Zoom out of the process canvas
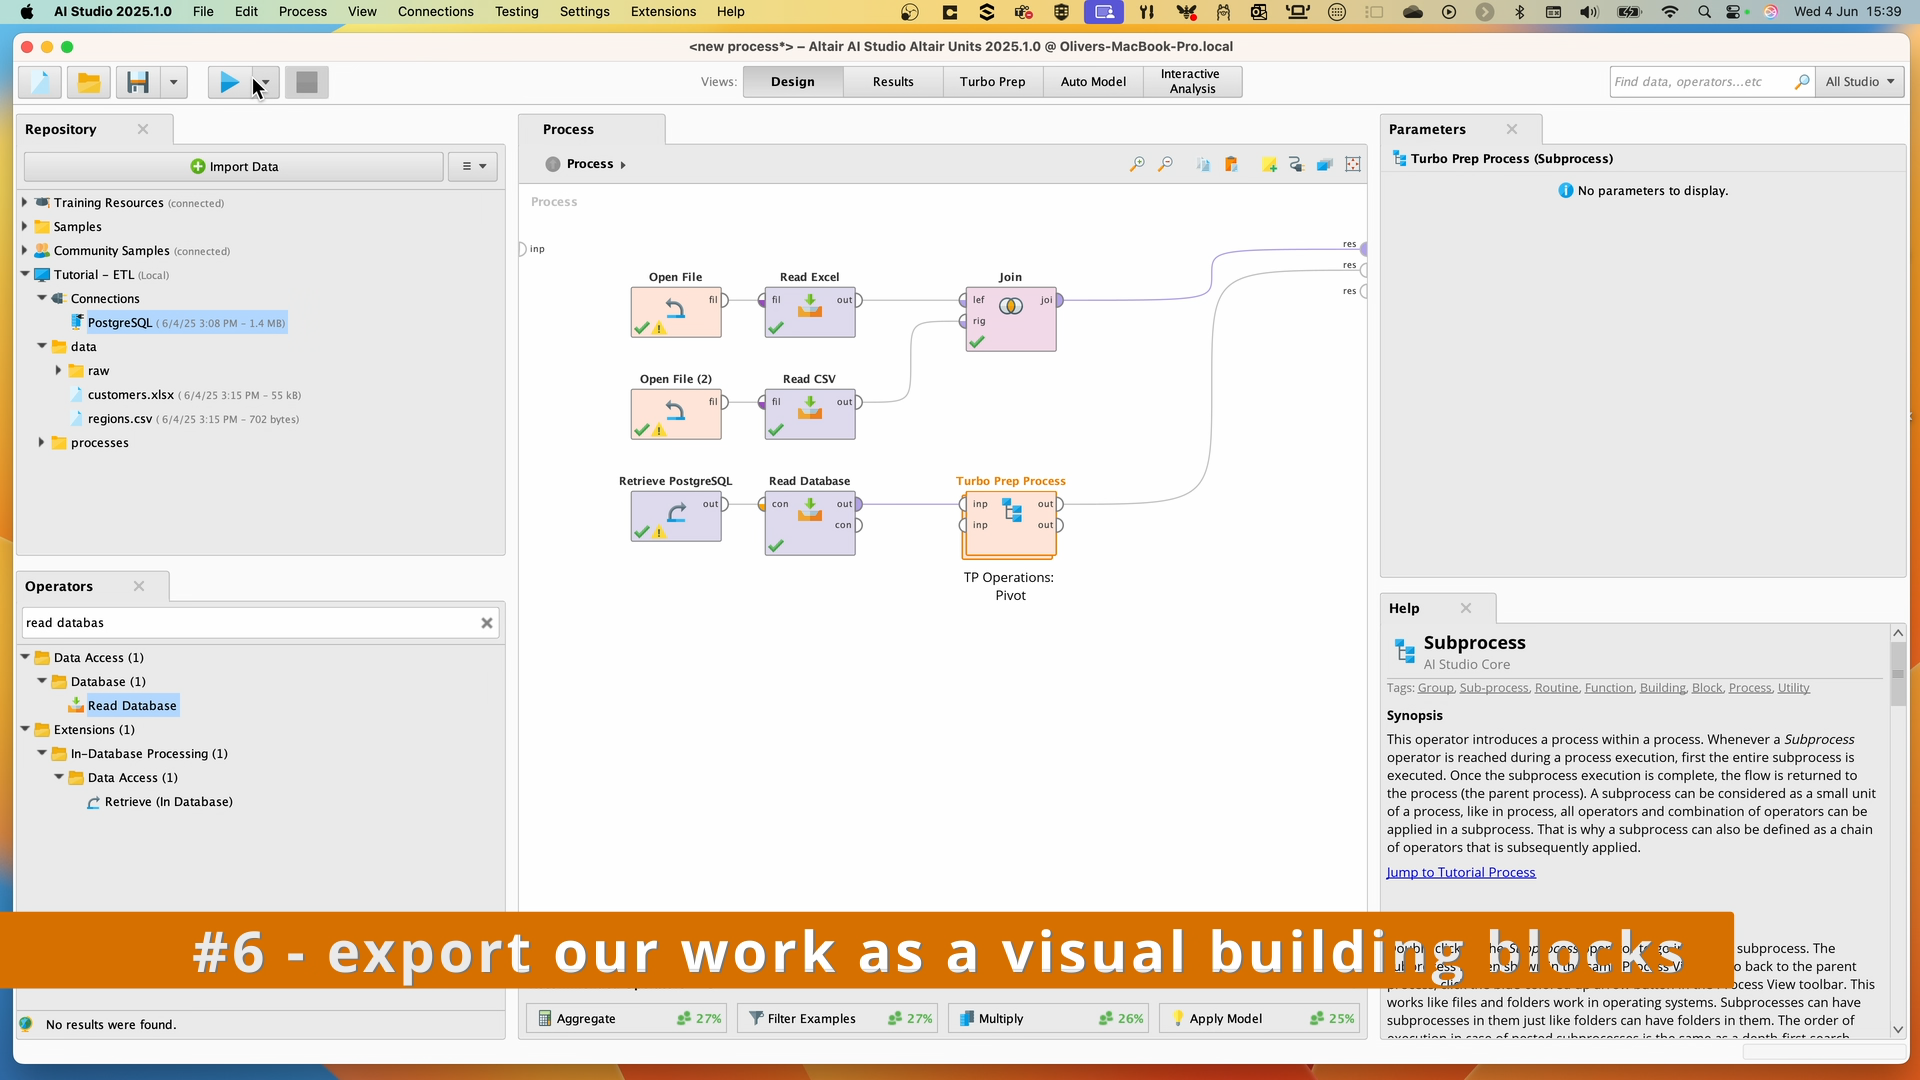Screen dimensions: 1920x1080 (1166, 163)
